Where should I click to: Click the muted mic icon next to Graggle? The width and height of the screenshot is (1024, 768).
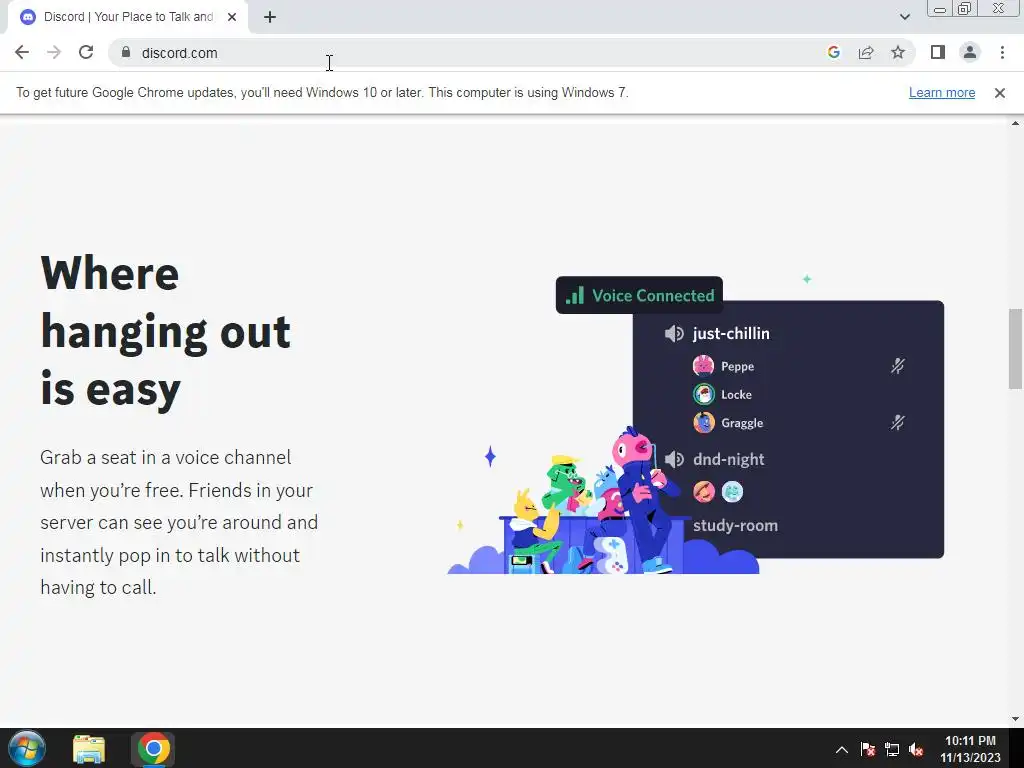[x=897, y=423]
